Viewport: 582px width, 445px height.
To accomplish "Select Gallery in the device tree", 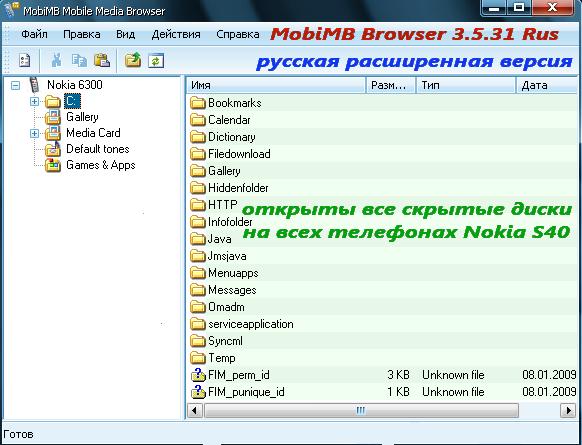I will pyautogui.click(x=82, y=117).
